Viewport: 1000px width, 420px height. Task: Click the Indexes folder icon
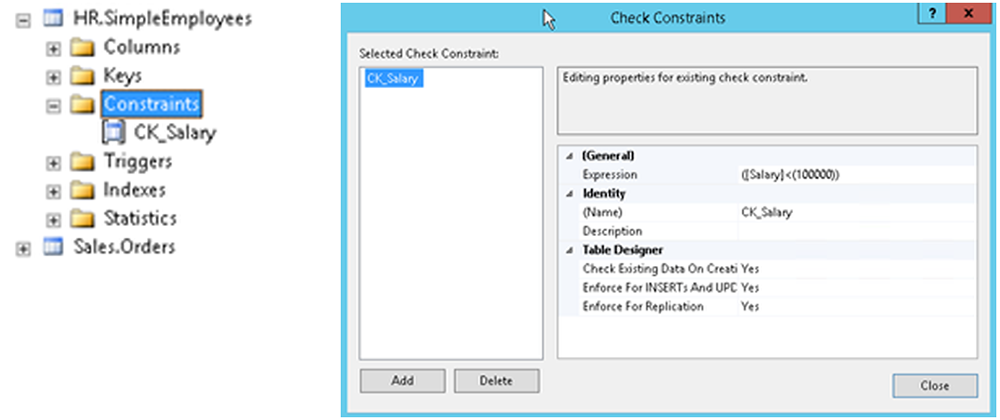coord(83,190)
